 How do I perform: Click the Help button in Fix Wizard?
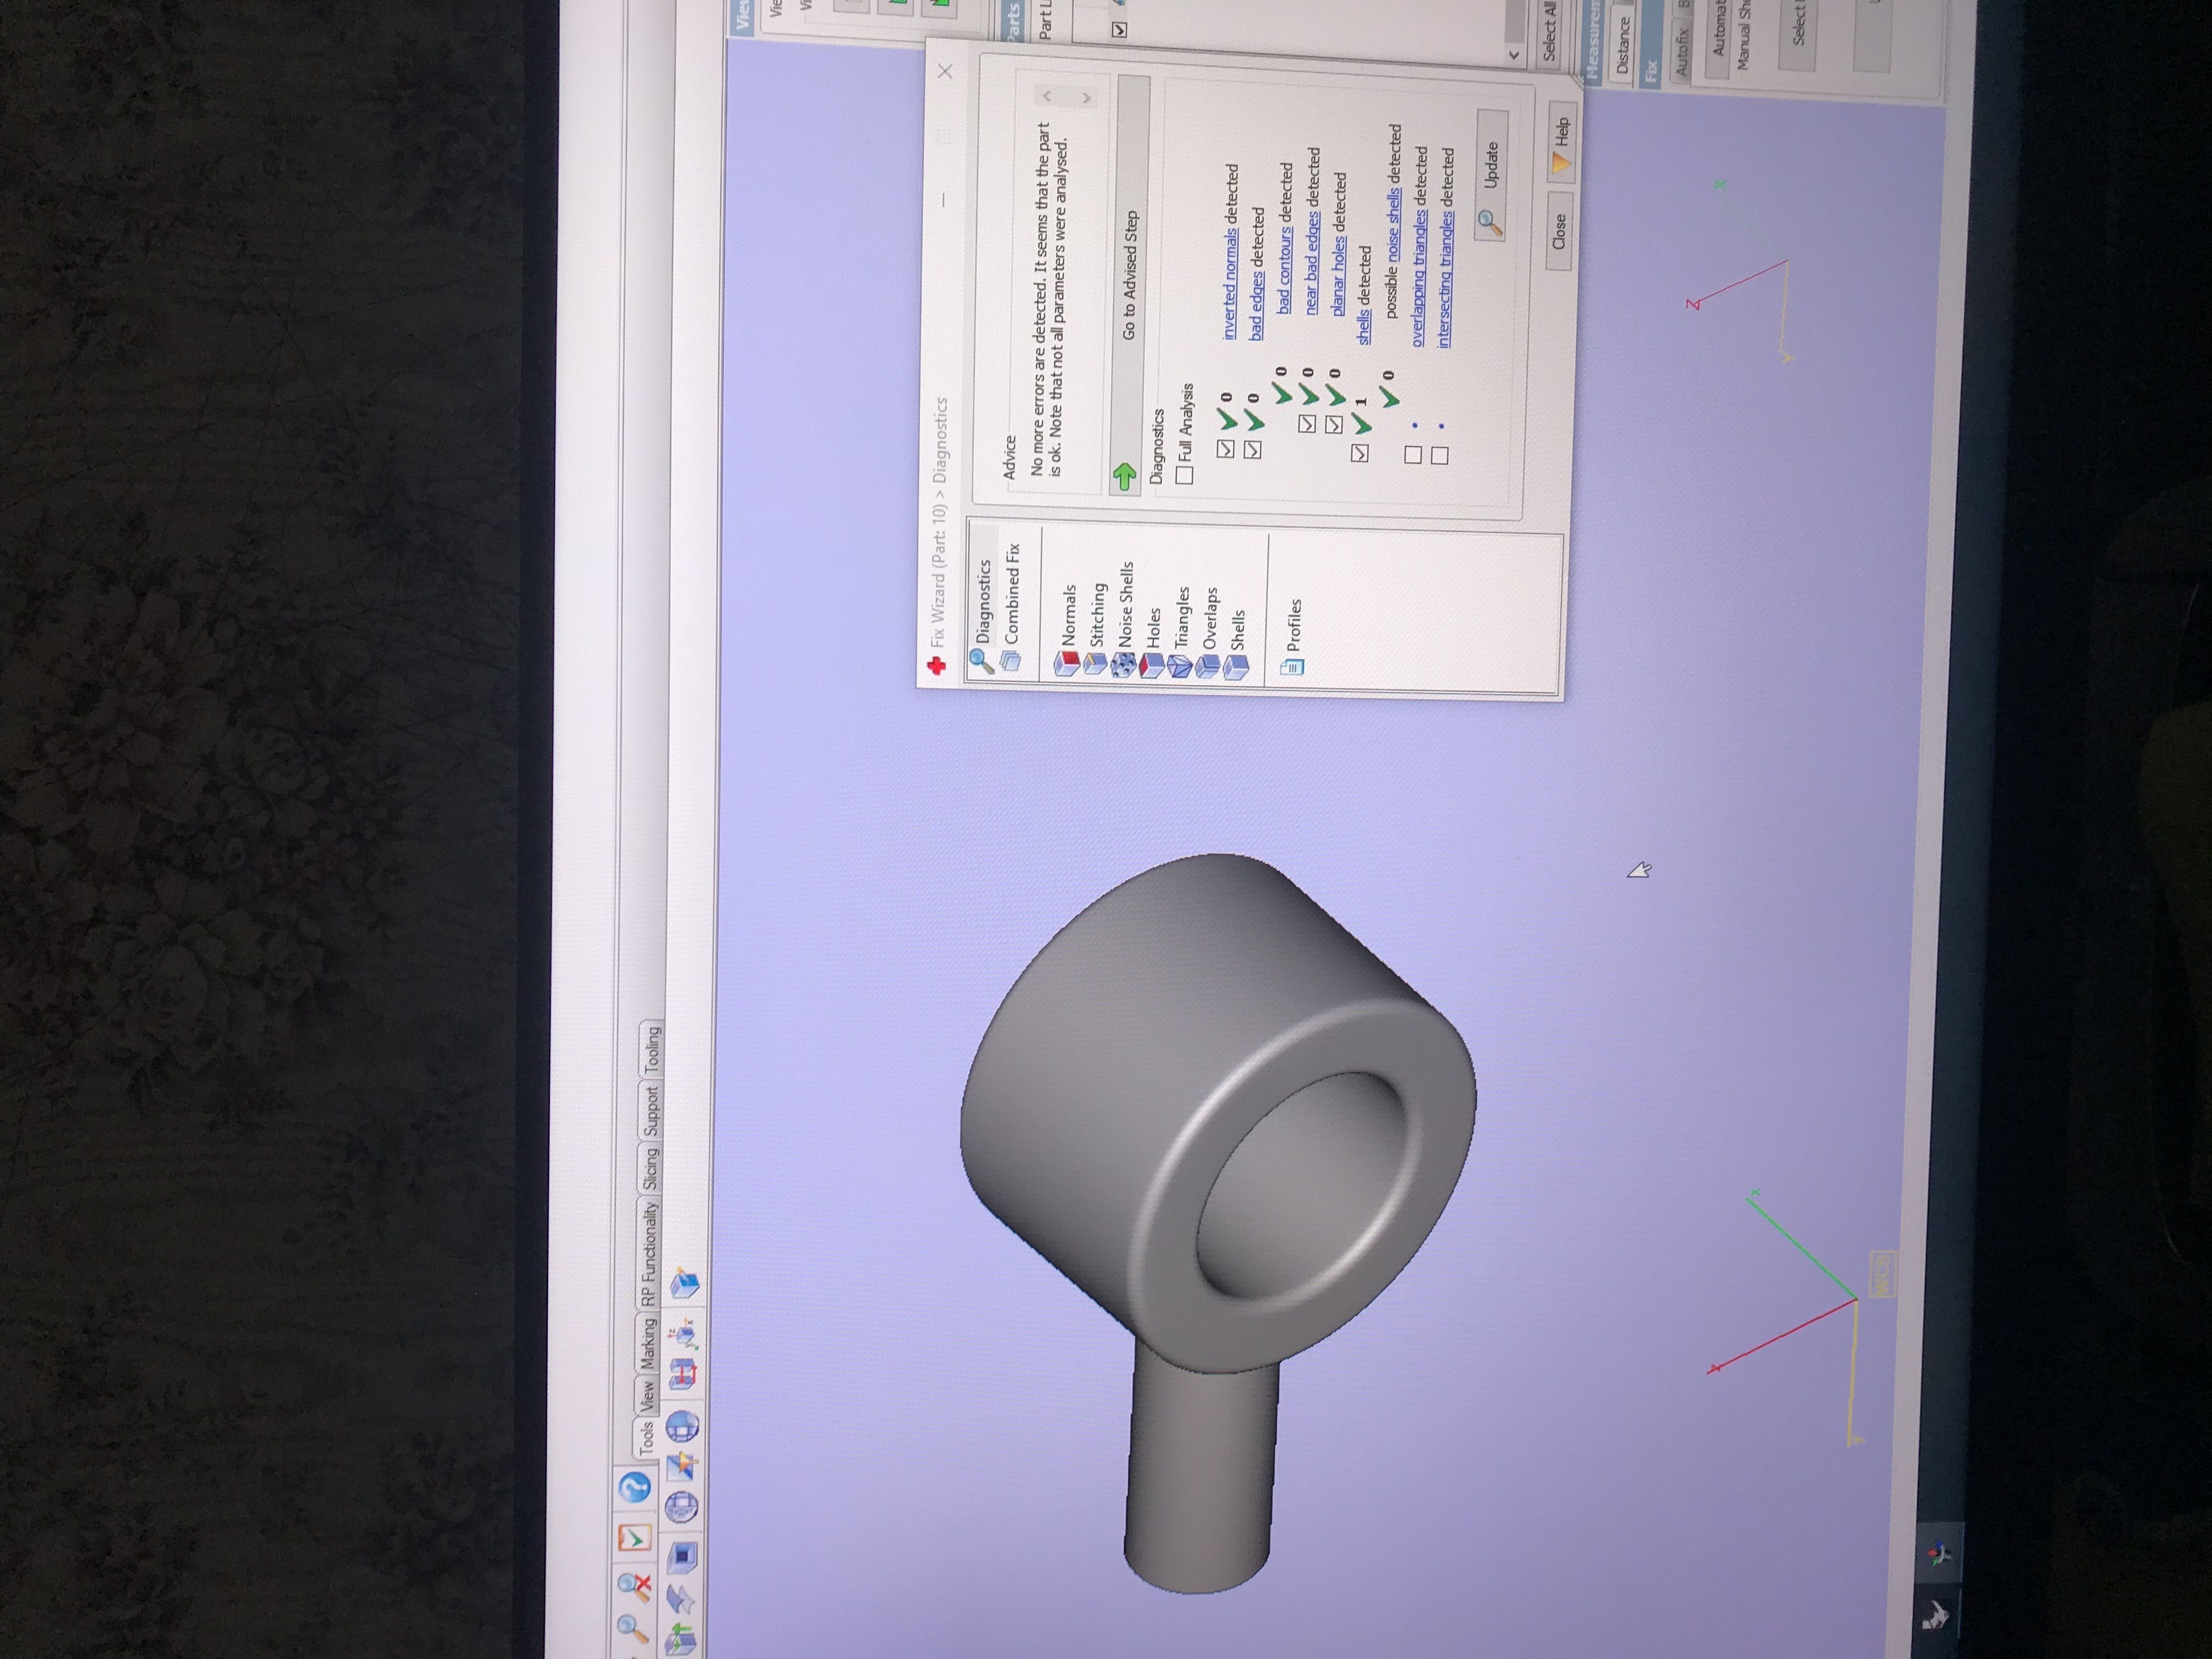point(1561,143)
